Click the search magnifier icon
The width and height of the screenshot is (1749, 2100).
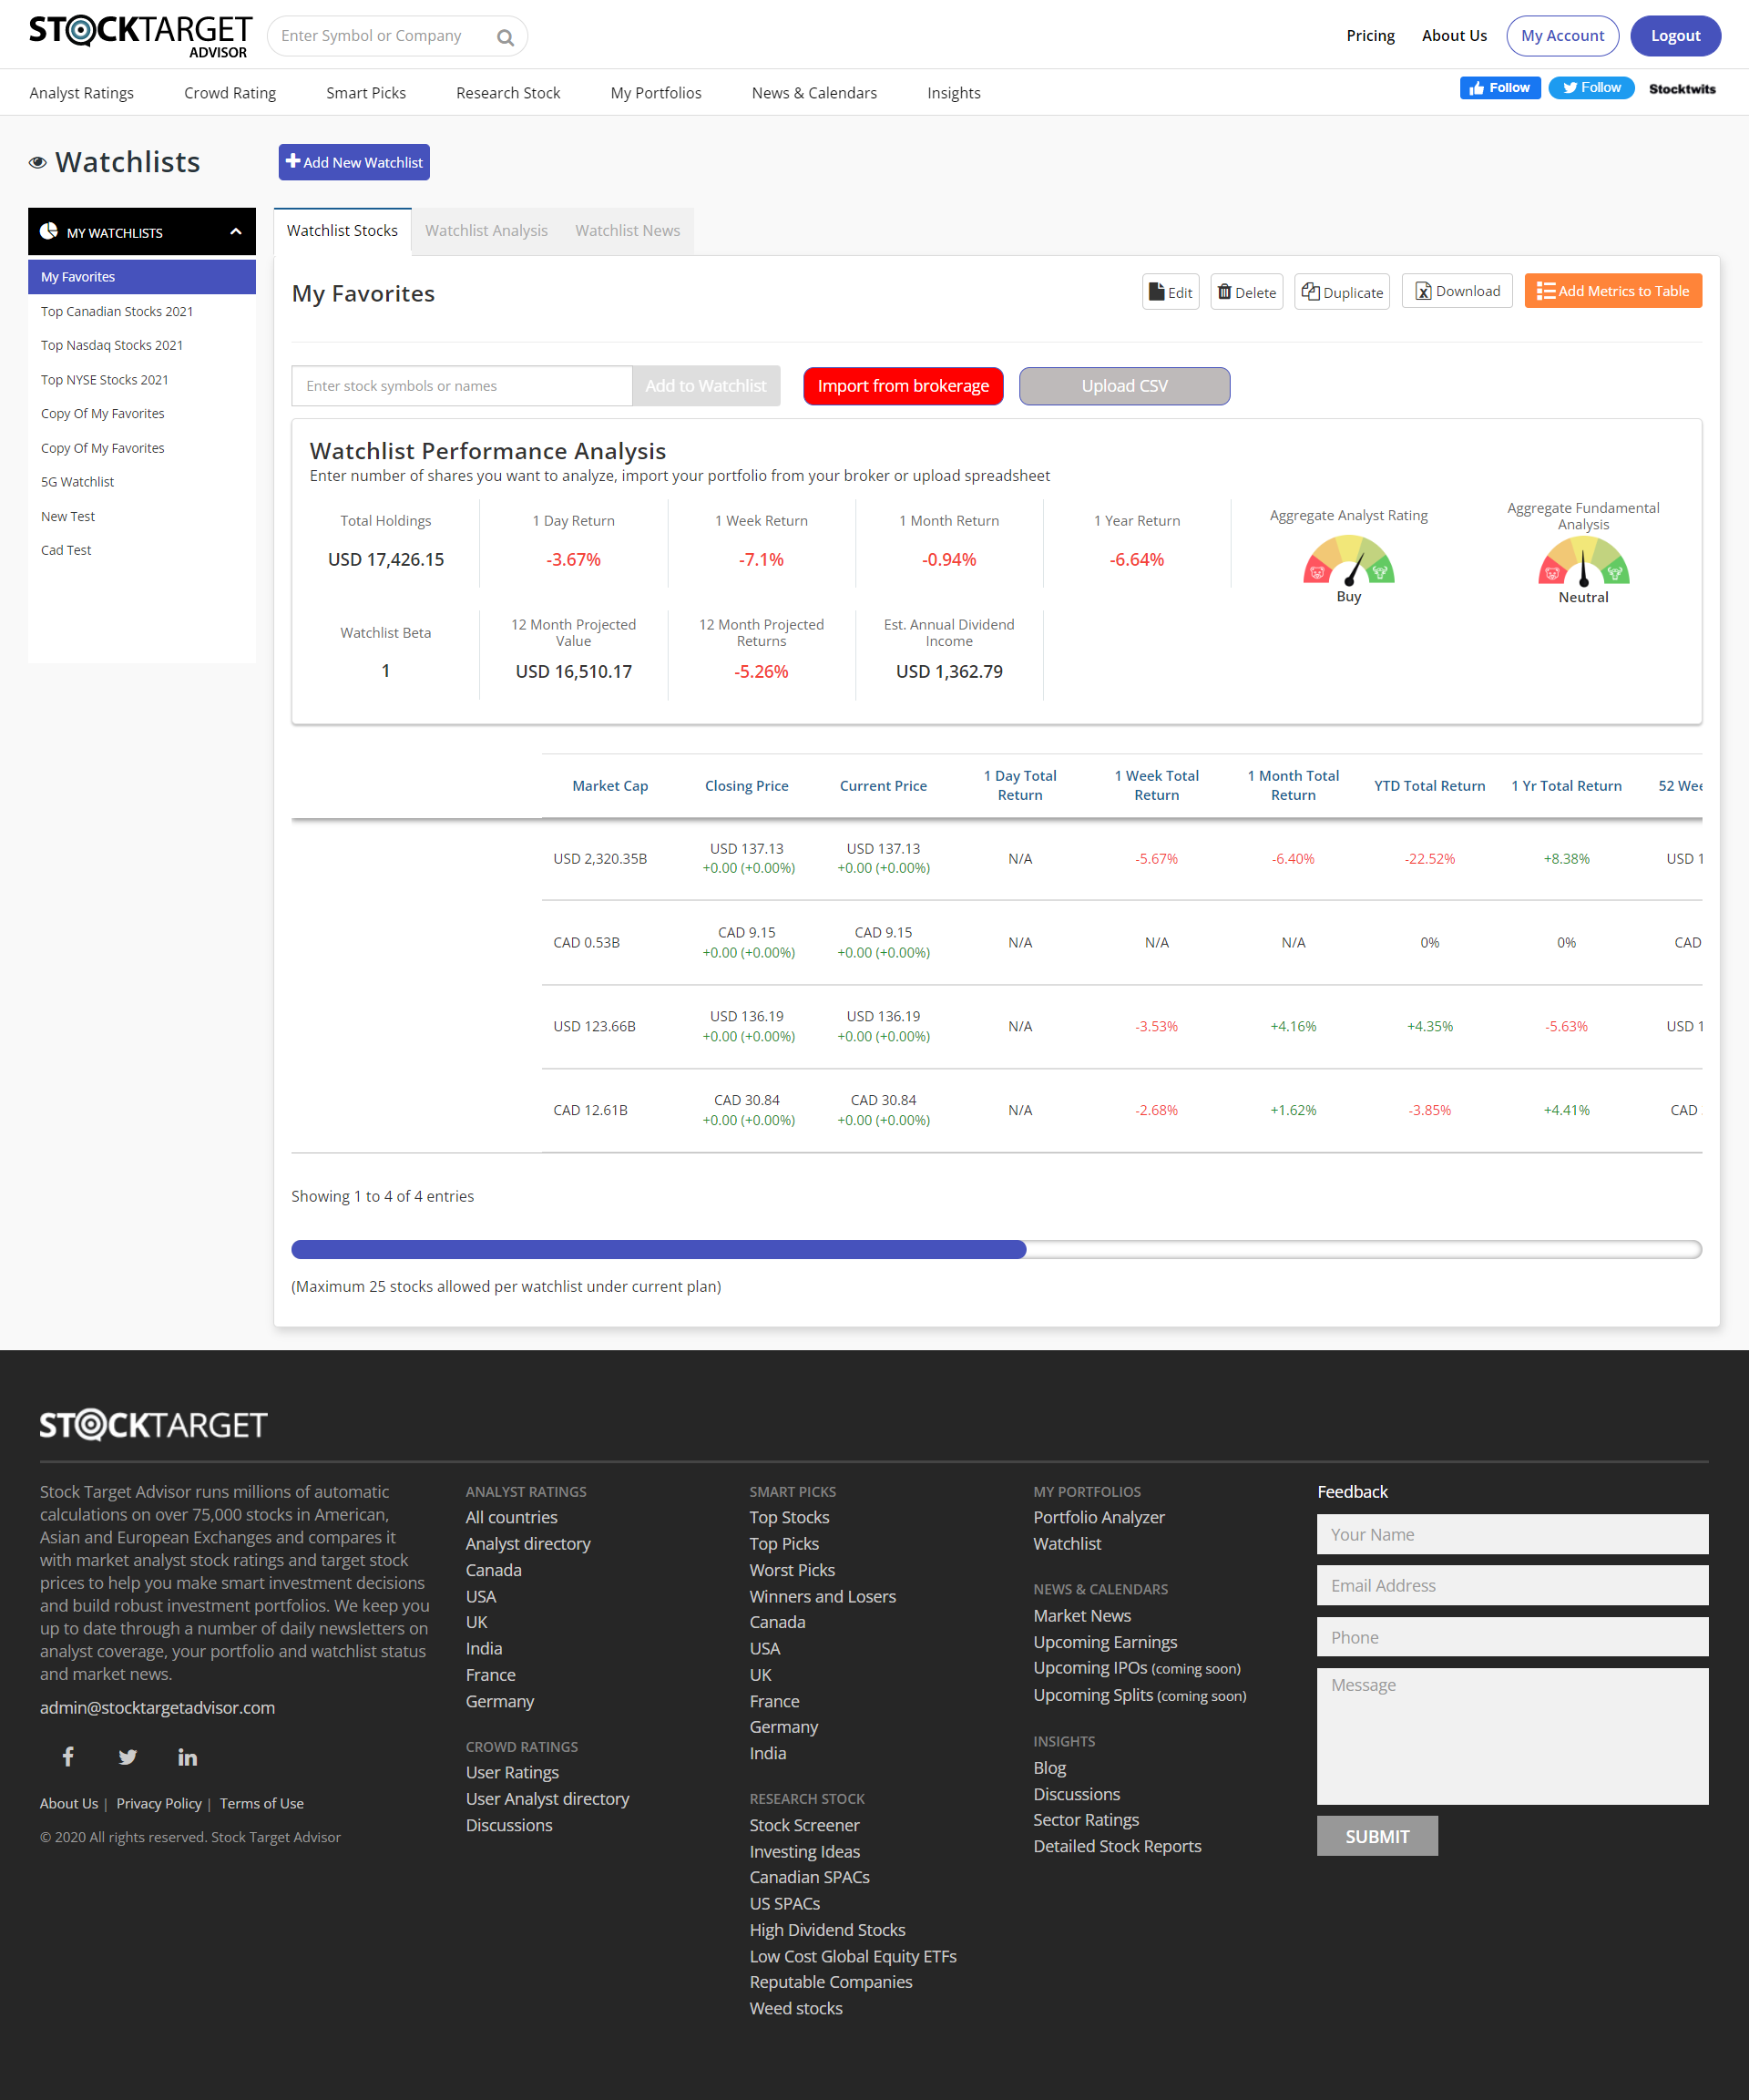pyautogui.click(x=505, y=37)
